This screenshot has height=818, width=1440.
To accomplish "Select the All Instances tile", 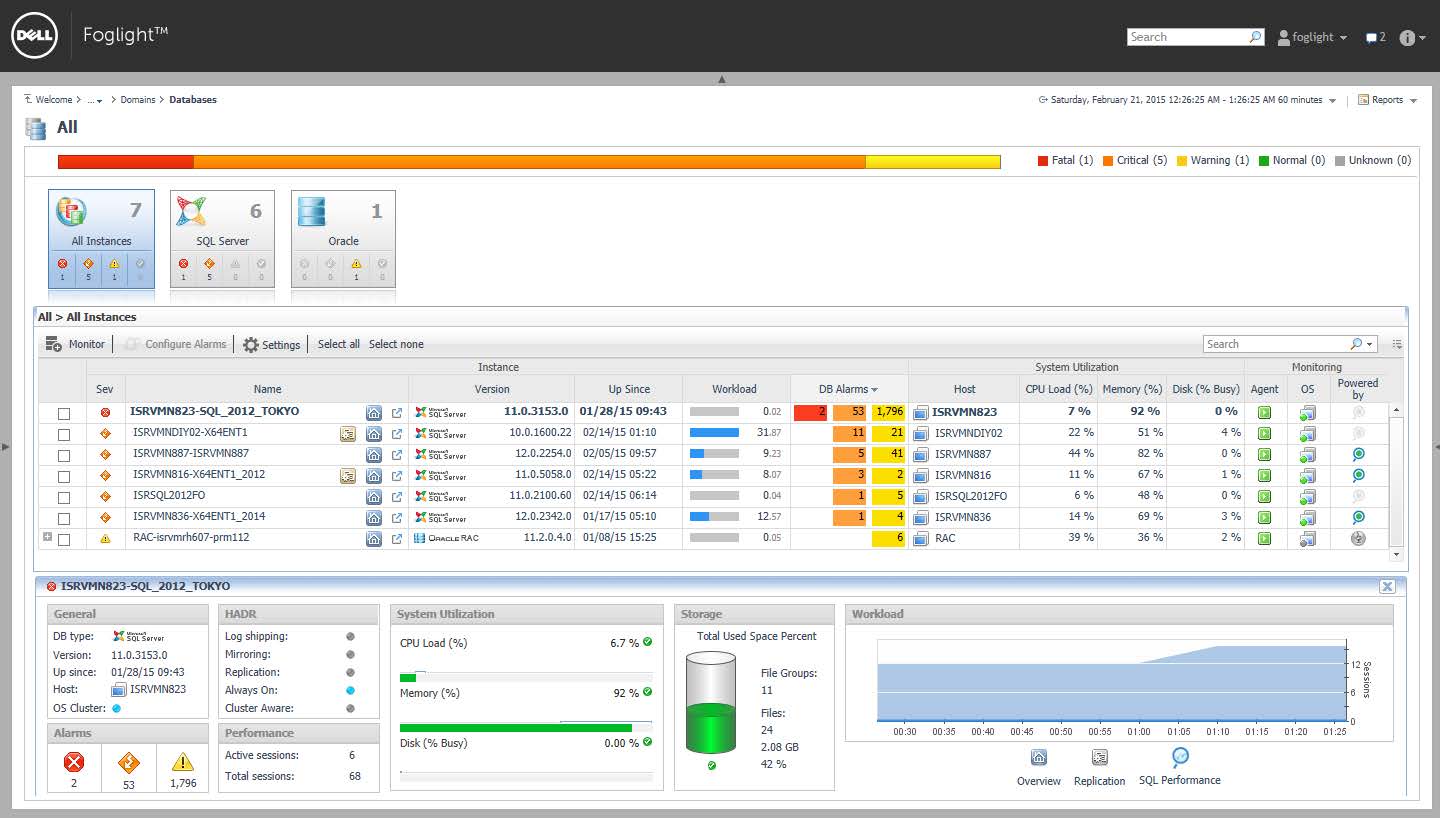I will (x=101, y=239).
